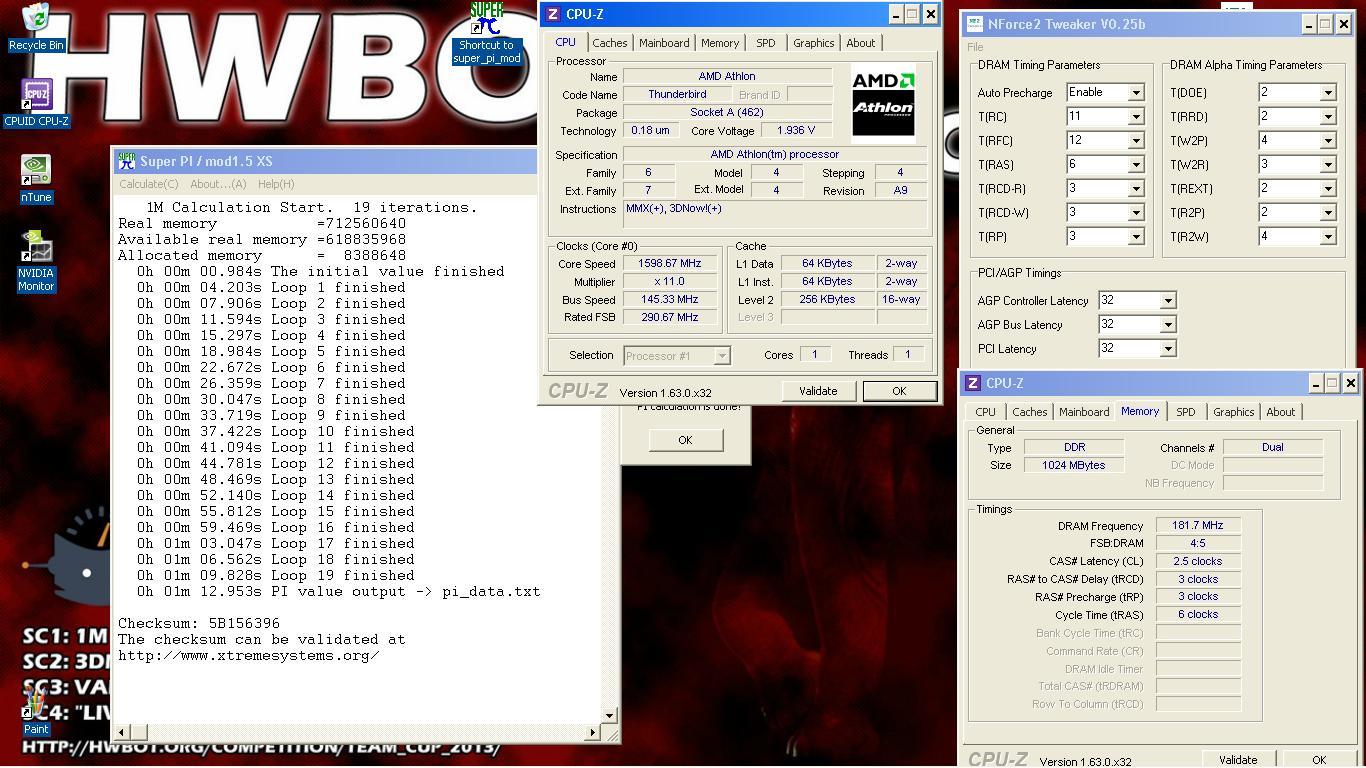Image resolution: width=1366 pixels, height=768 pixels.
Task: Switch to Memory tab in top CPU-Z
Action: click(720, 43)
